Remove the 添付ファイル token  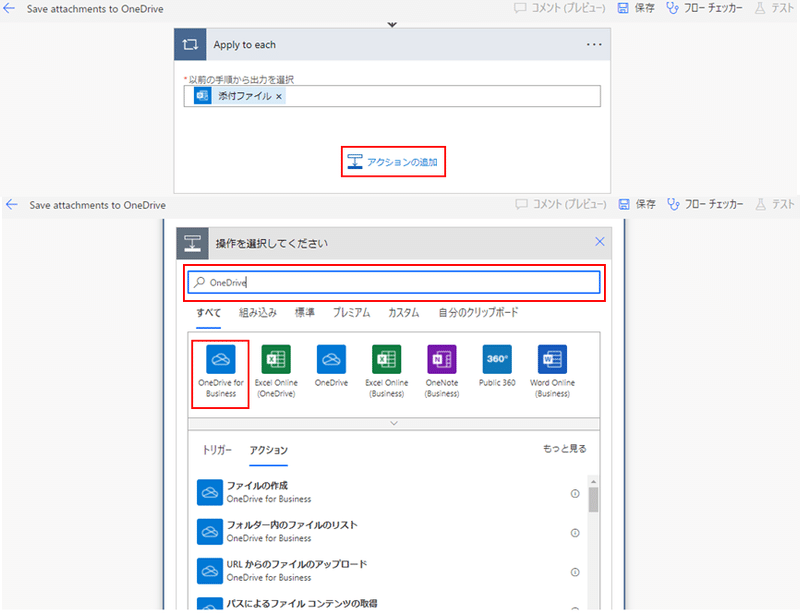[x=279, y=96]
